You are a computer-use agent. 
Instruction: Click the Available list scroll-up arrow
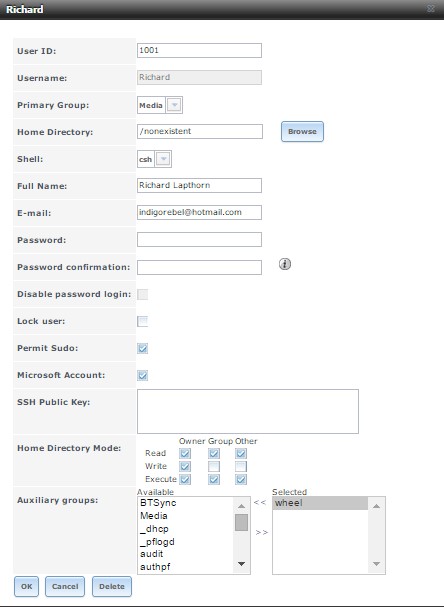[x=241, y=506]
